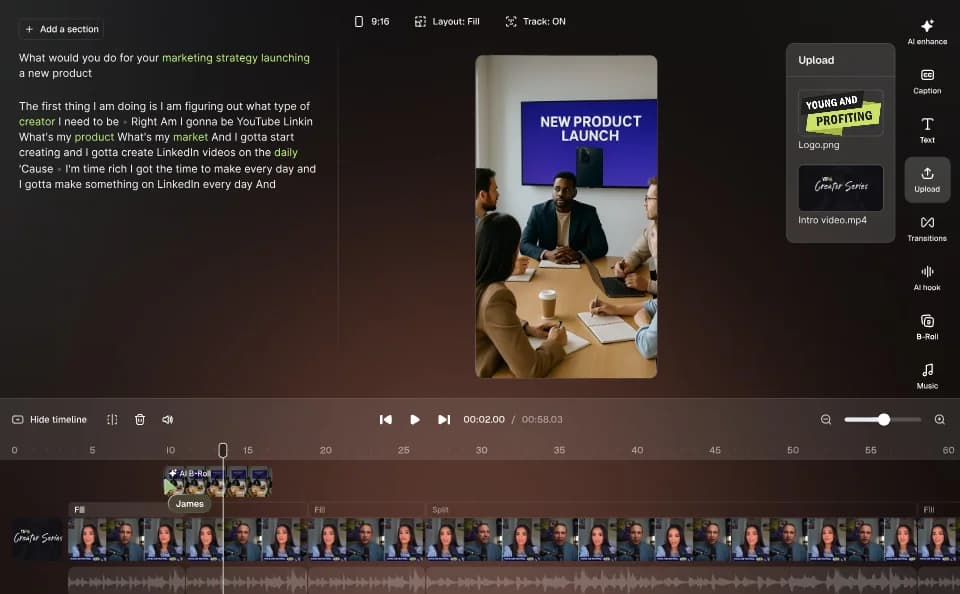This screenshot has width=960, height=594.
Task: Select the Intro video.mp4 thumbnail
Action: (x=840, y=188)
